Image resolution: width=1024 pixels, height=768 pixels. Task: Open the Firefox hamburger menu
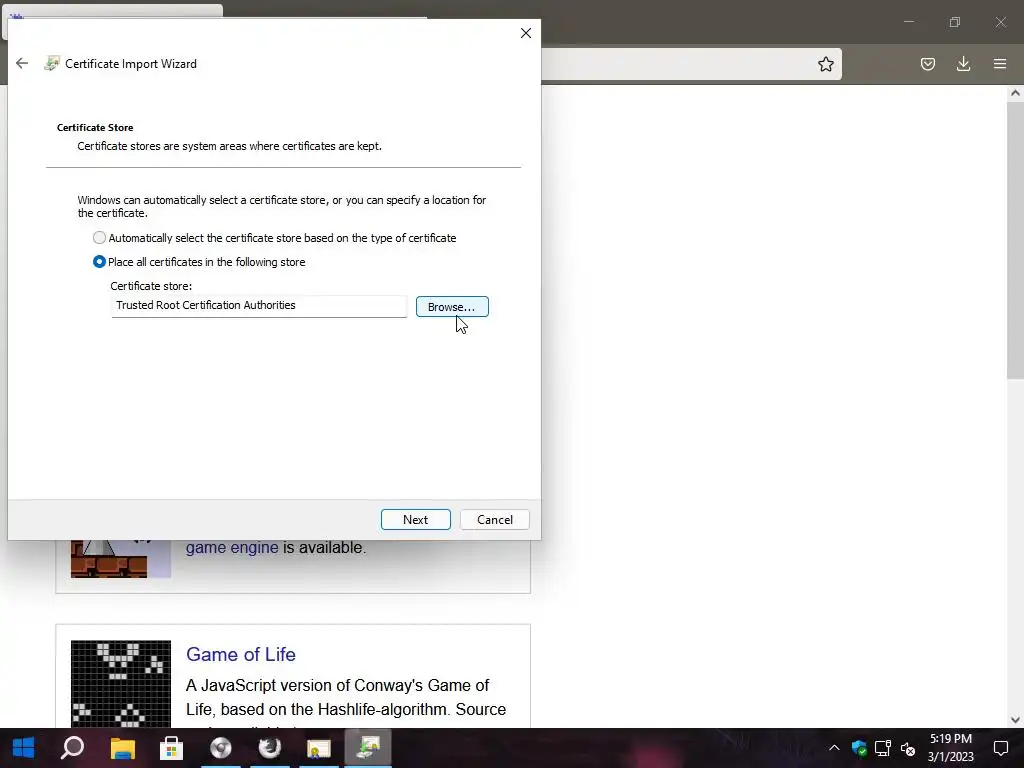coord(1000,64)
